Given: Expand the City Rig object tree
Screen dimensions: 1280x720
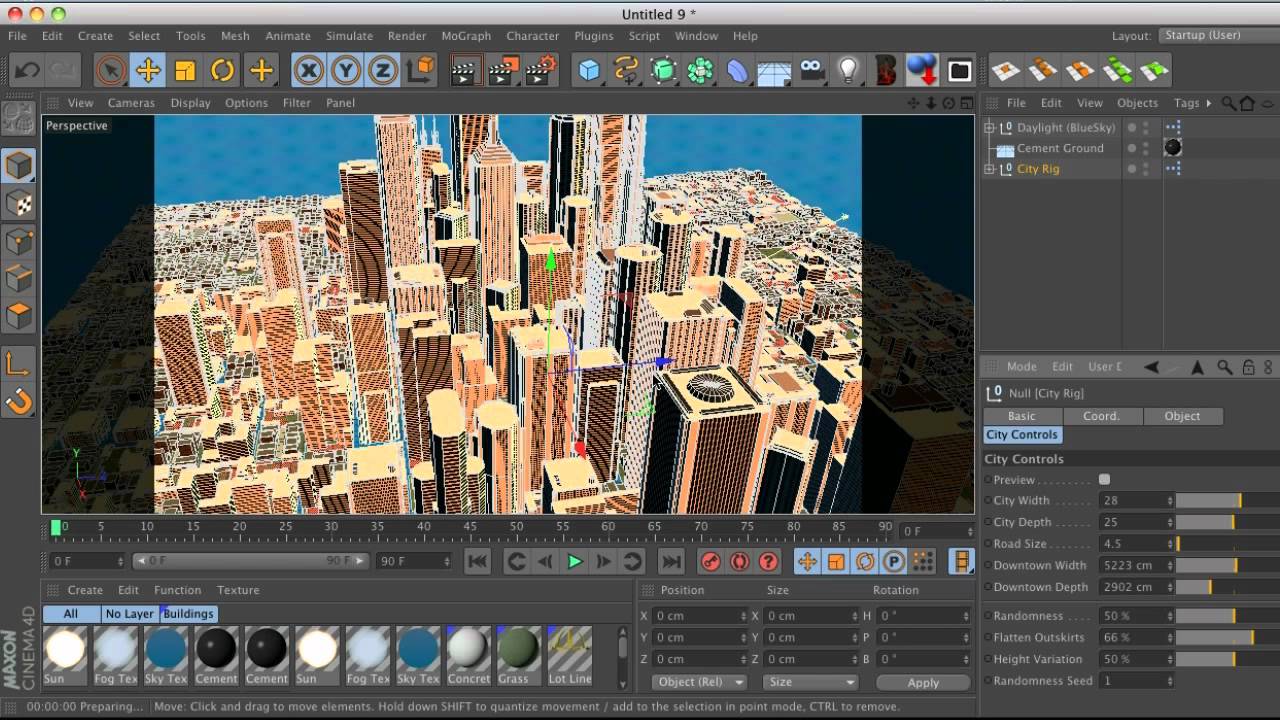Looking at the screenshot, I should point(990,169).
